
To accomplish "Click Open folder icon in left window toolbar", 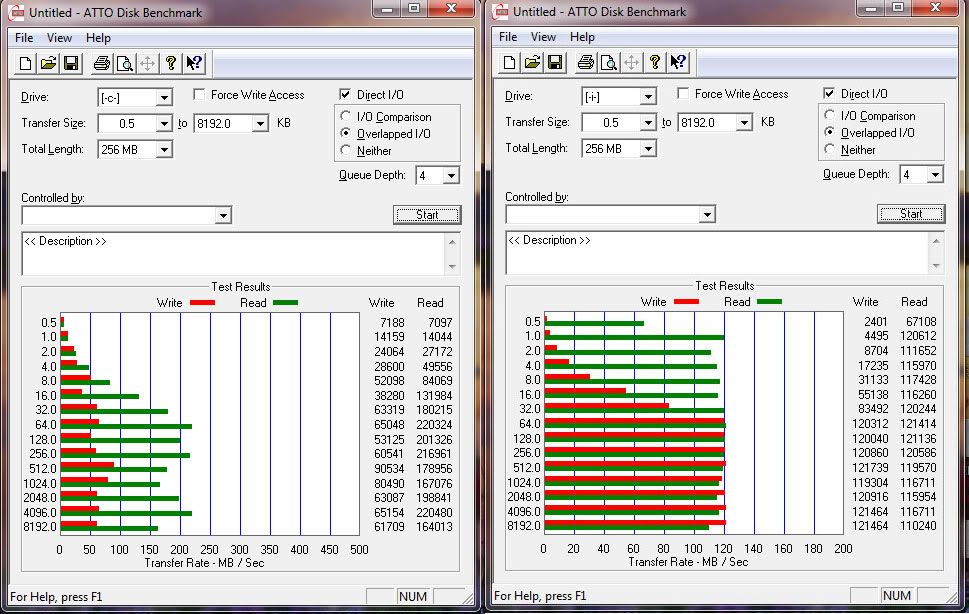I will pos(48,63).
